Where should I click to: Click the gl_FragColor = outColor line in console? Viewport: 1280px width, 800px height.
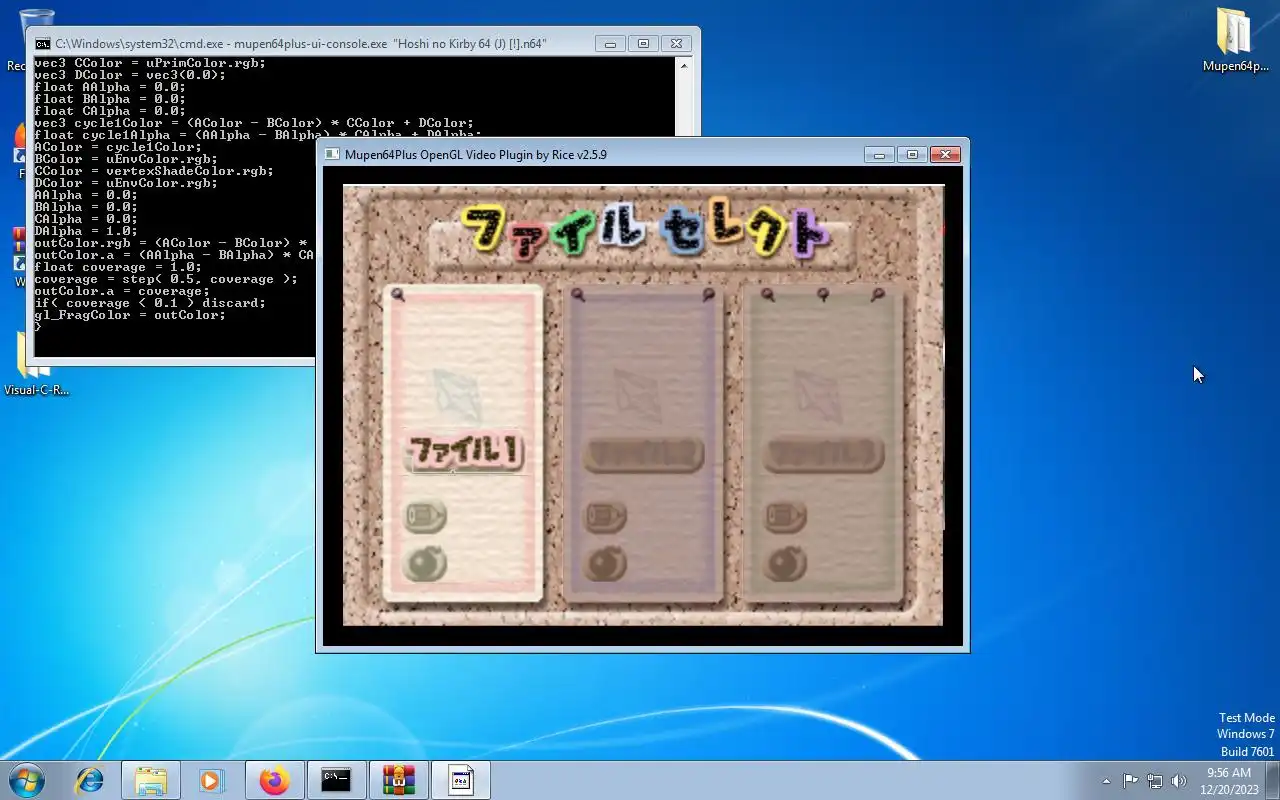coord(130,315)
